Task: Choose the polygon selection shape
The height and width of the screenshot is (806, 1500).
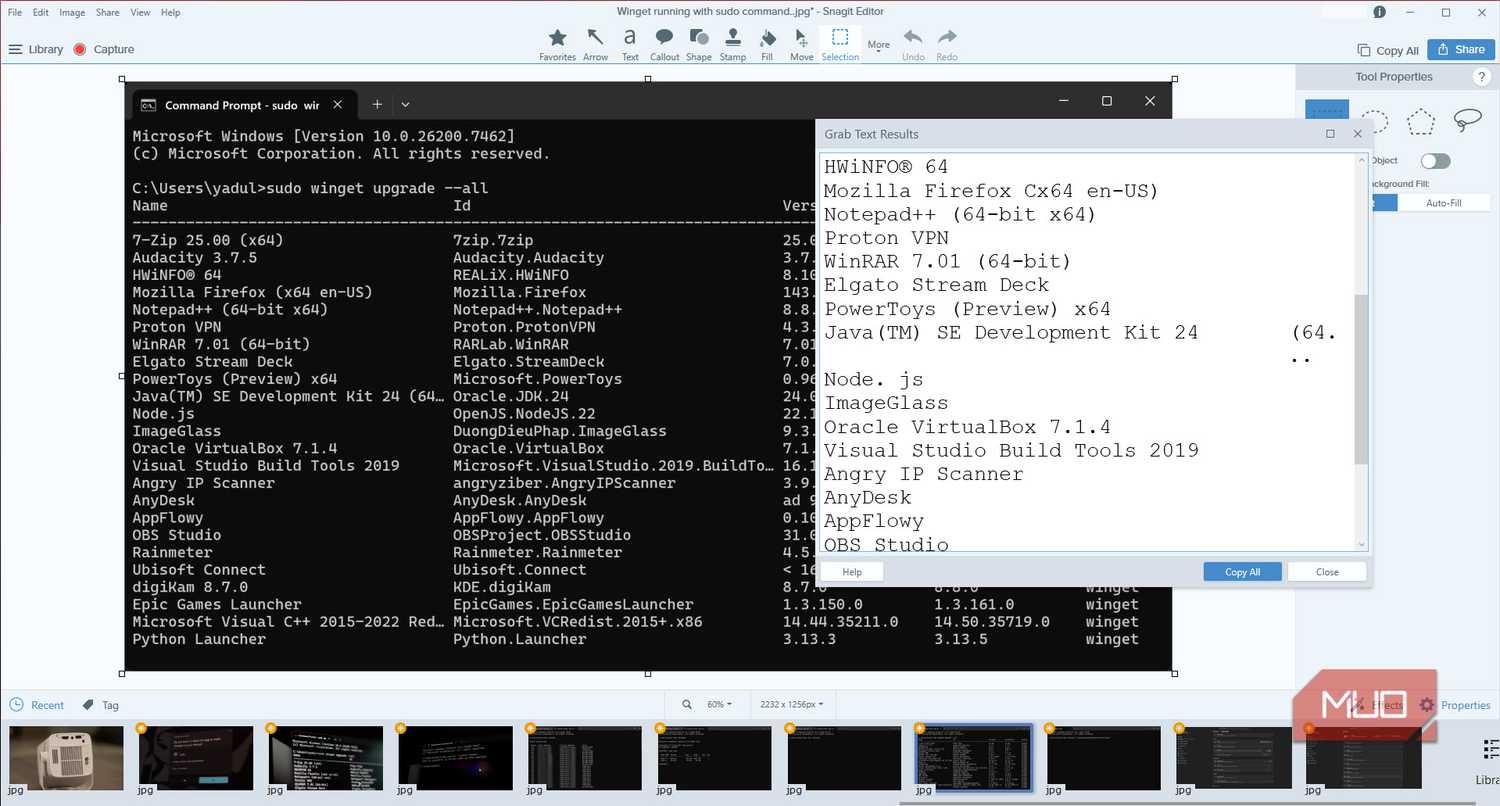Action: click(x=1421, y=121)
